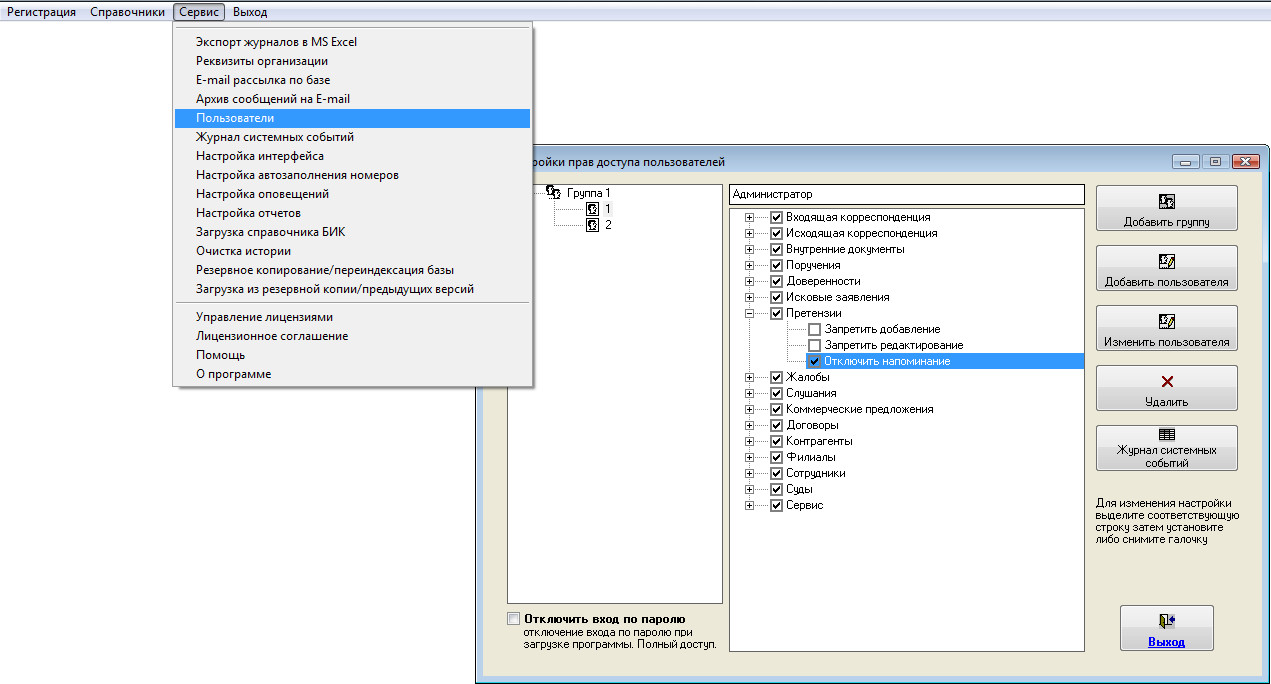
Task: Toggle Жалобы checkbox
Action: [x=776, y=377]
